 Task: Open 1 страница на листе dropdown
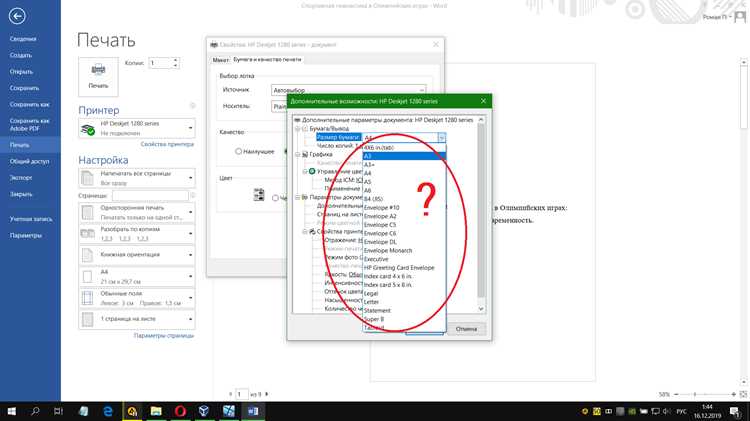137,319
